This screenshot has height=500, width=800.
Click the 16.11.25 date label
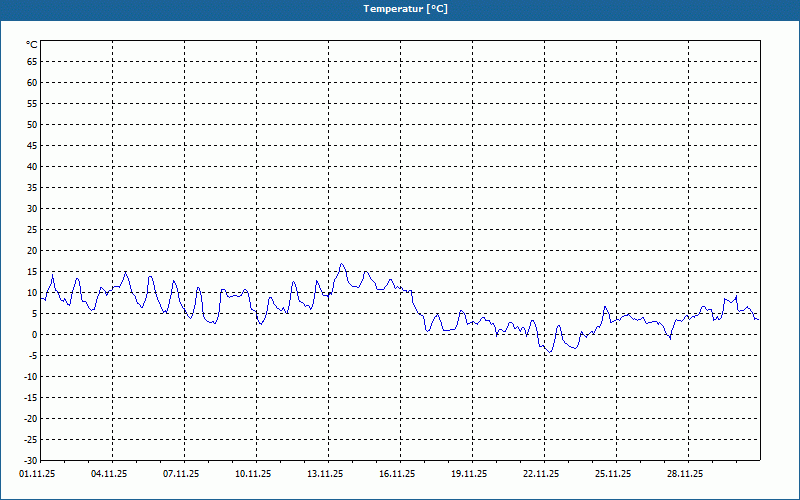[397, 474]
